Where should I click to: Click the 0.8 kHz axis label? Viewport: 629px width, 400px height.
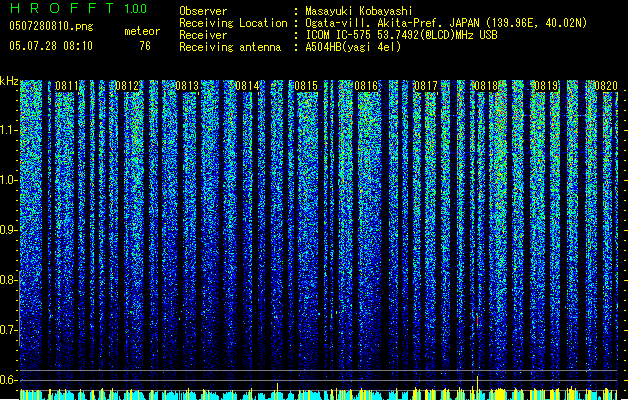click(8, 280)
